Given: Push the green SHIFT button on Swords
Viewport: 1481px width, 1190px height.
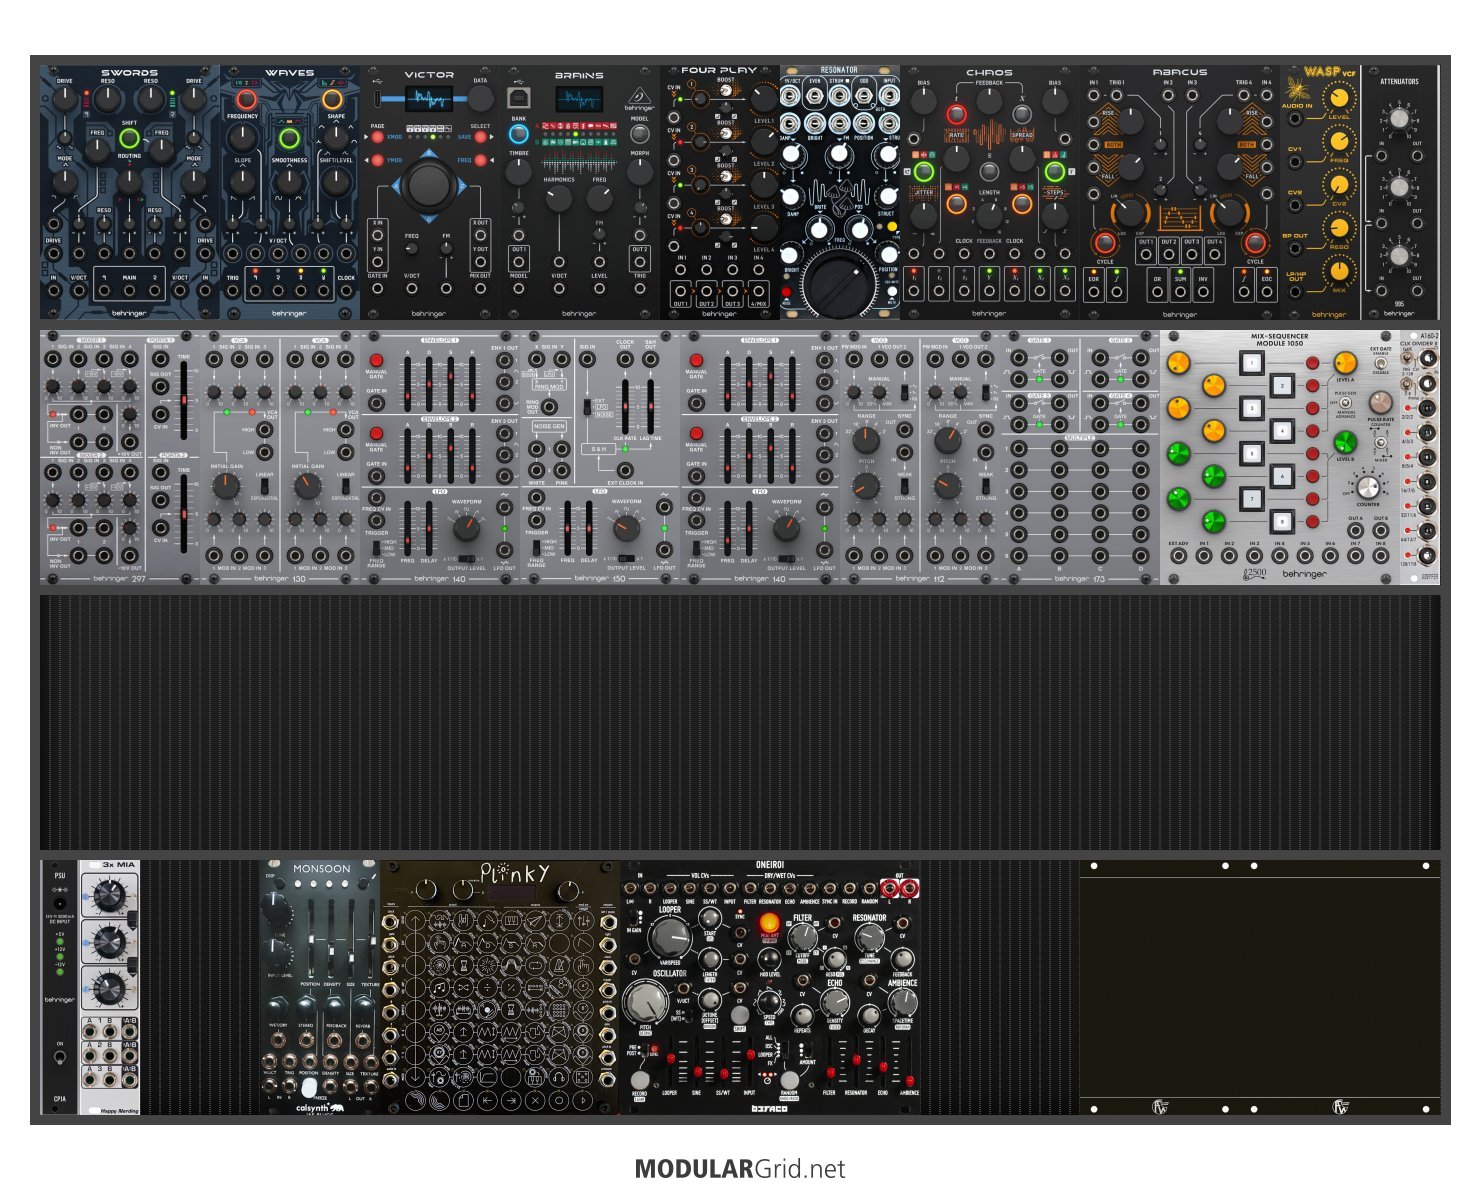Looking at the screenshot, I should pyautogui.click(x=129, y=138).
